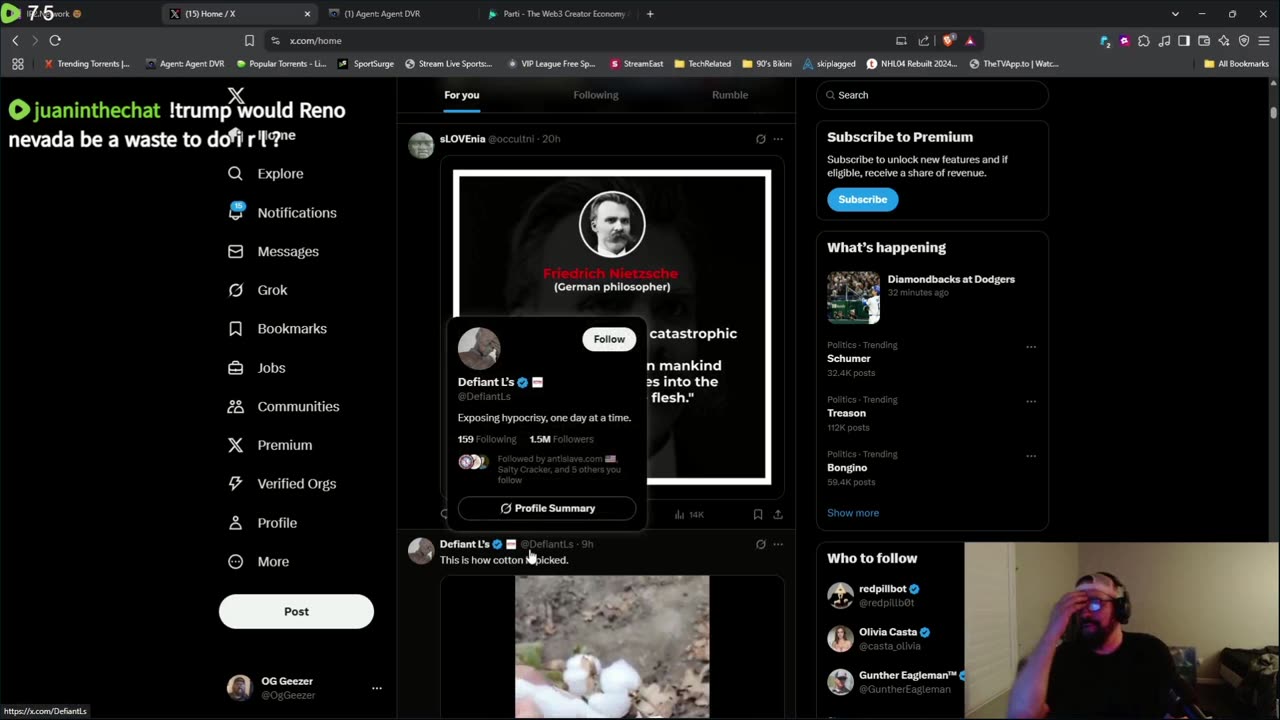
Task: Open the skiplagged bookmark
Action: [x=829, y=64]
